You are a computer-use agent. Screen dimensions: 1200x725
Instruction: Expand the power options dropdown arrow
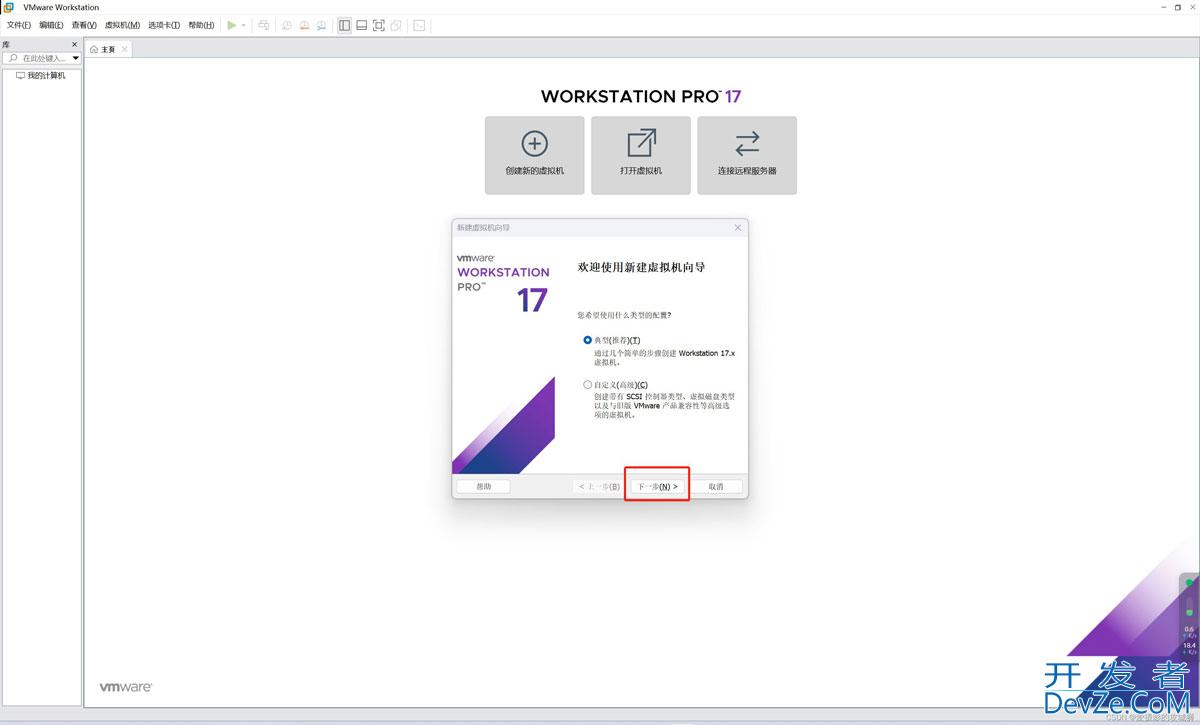243,25
